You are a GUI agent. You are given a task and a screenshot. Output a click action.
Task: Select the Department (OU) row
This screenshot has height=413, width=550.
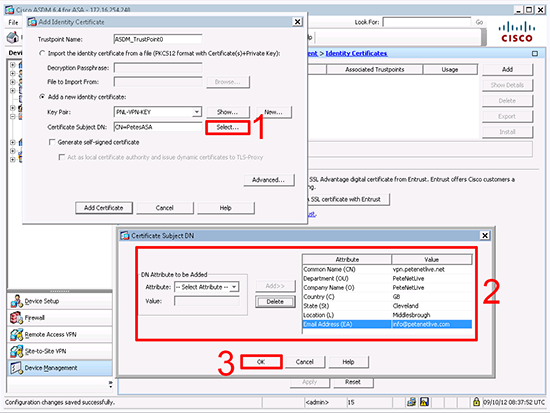tap(387, 278)
